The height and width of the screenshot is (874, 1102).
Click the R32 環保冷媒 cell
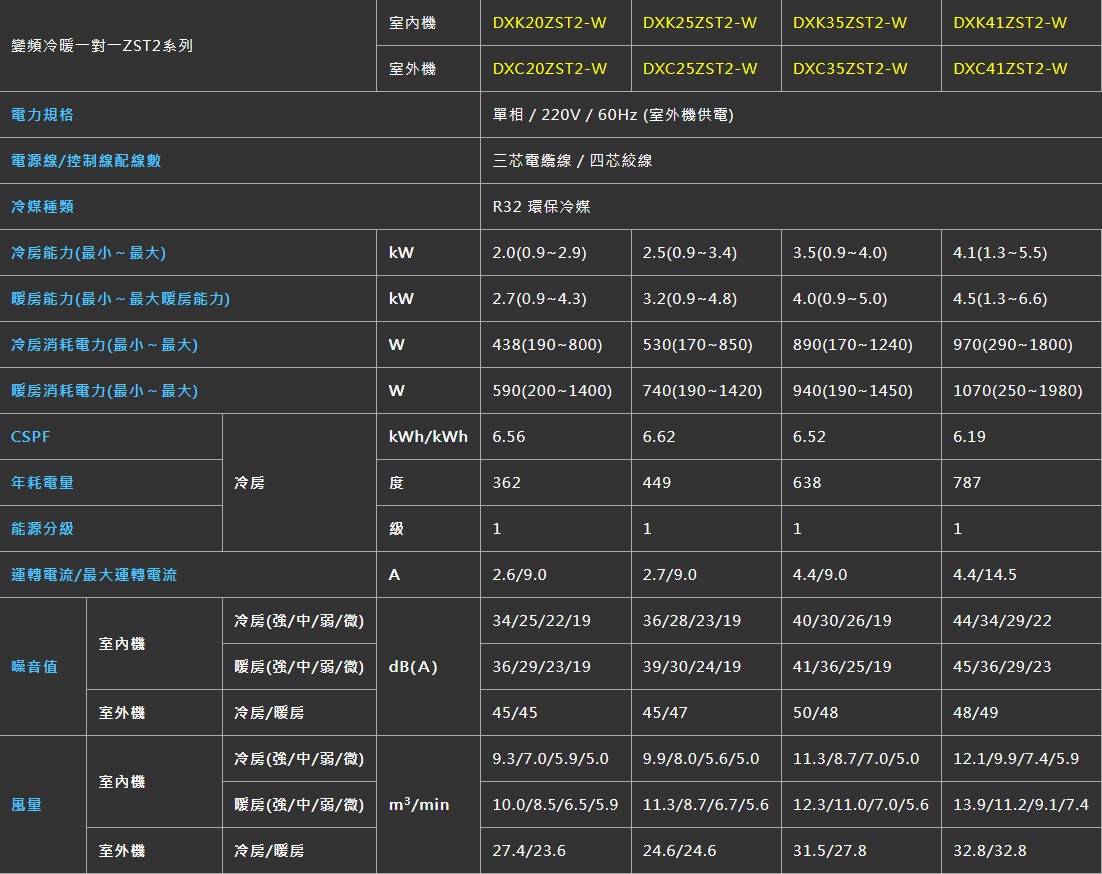click(x=541, y=207)
